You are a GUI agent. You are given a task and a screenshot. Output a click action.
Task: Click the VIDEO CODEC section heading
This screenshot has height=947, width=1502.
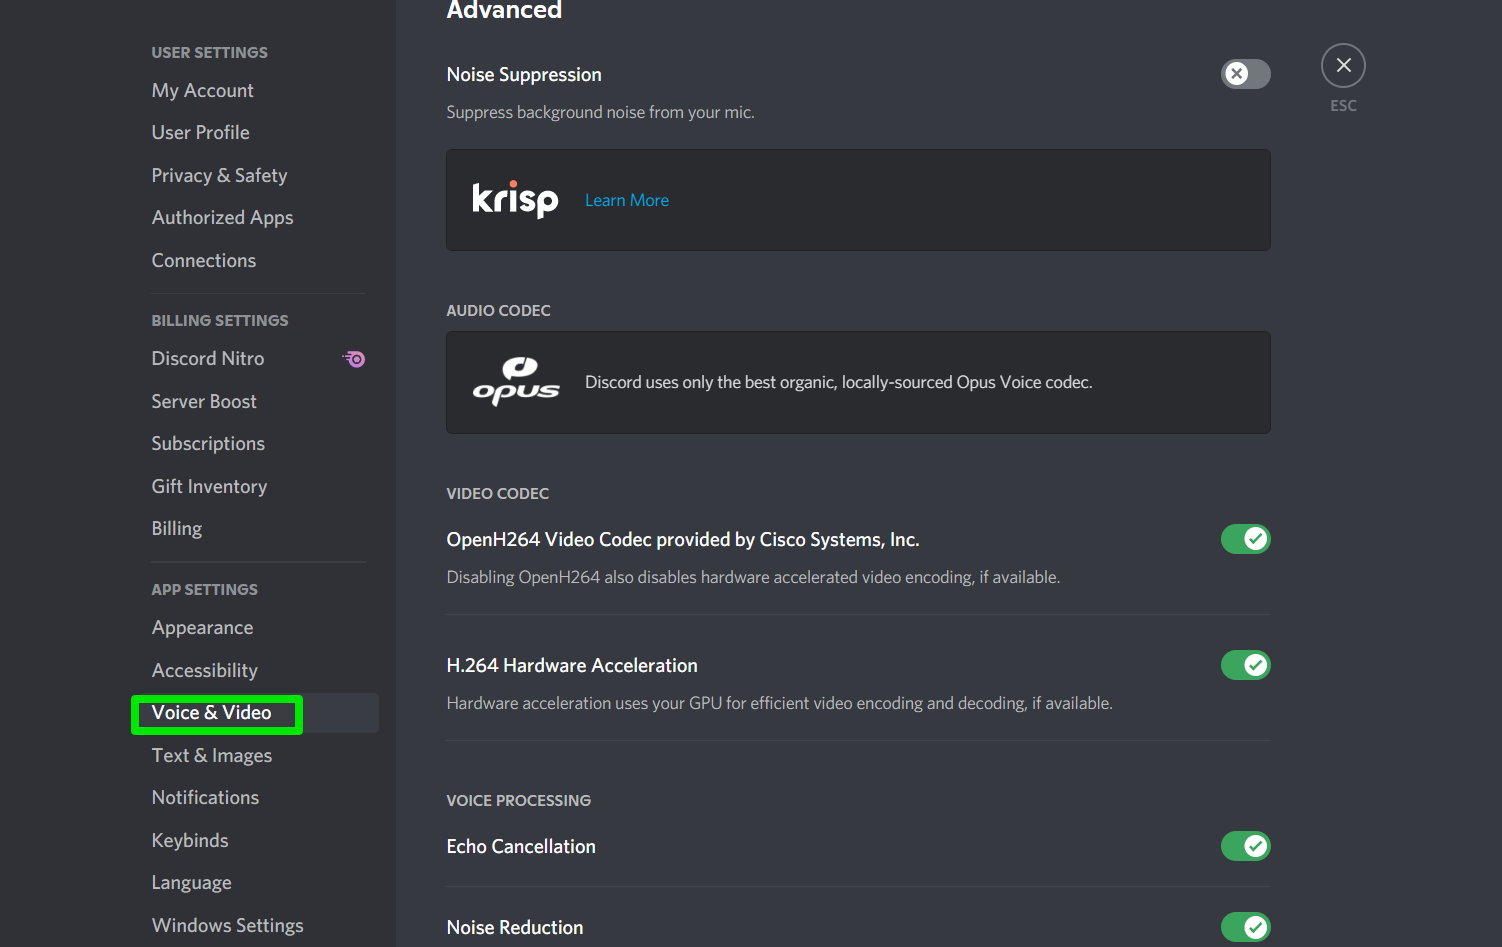tap(497, 494)
